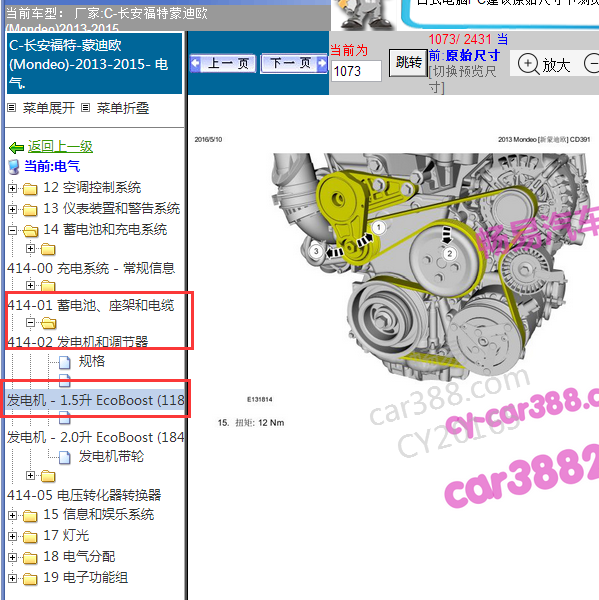Click the engine belt diagram image
599x600 pixels.
tap(429, 268)
